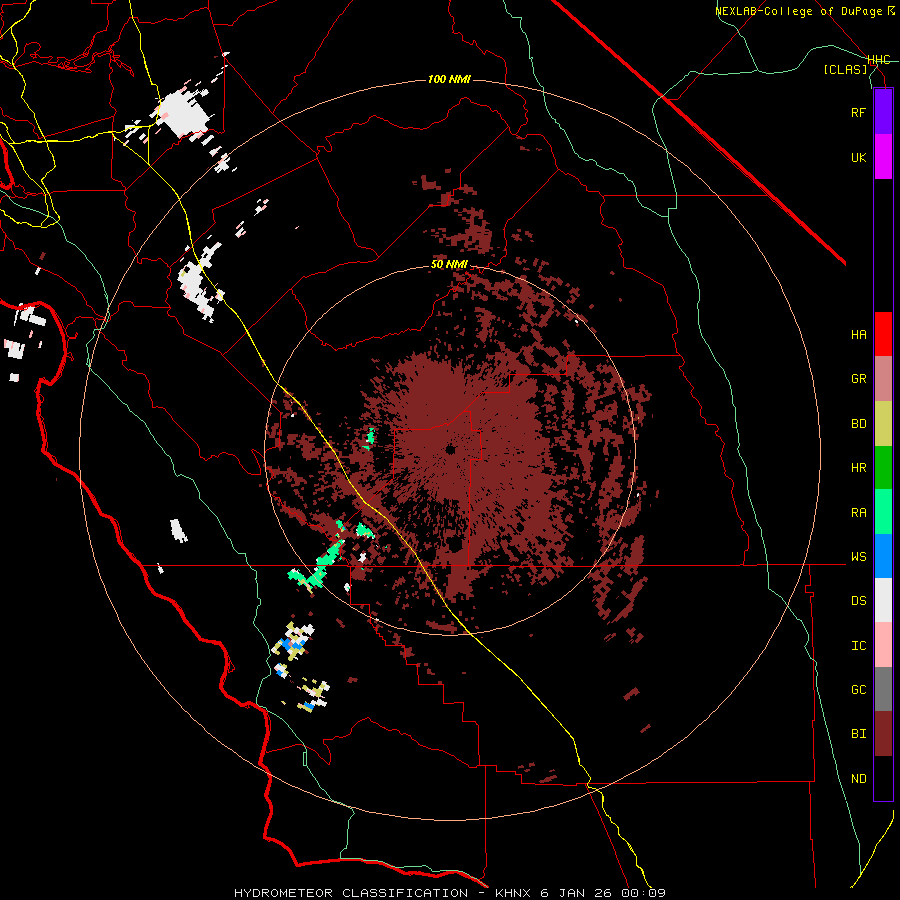The image size is (900, 900).
Task: Click the radar site center dot
Action: [x=450, y=449]
